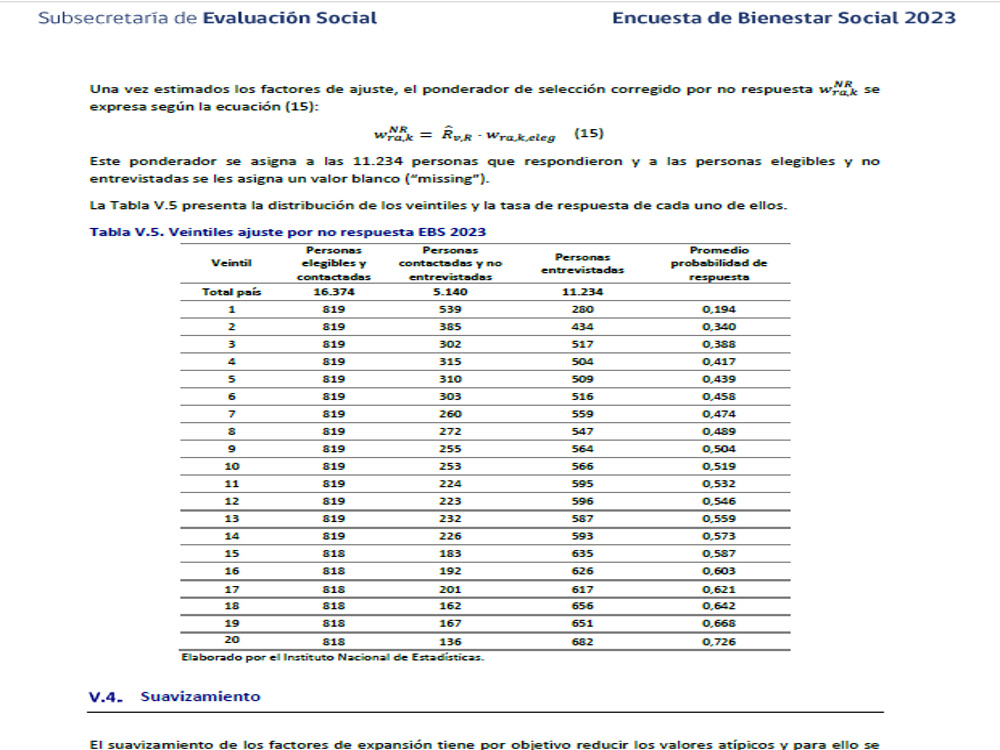Click the 'Veintil' column header
The width and height of the screenshot is (1000, 750).
click(x=232, y=263)
